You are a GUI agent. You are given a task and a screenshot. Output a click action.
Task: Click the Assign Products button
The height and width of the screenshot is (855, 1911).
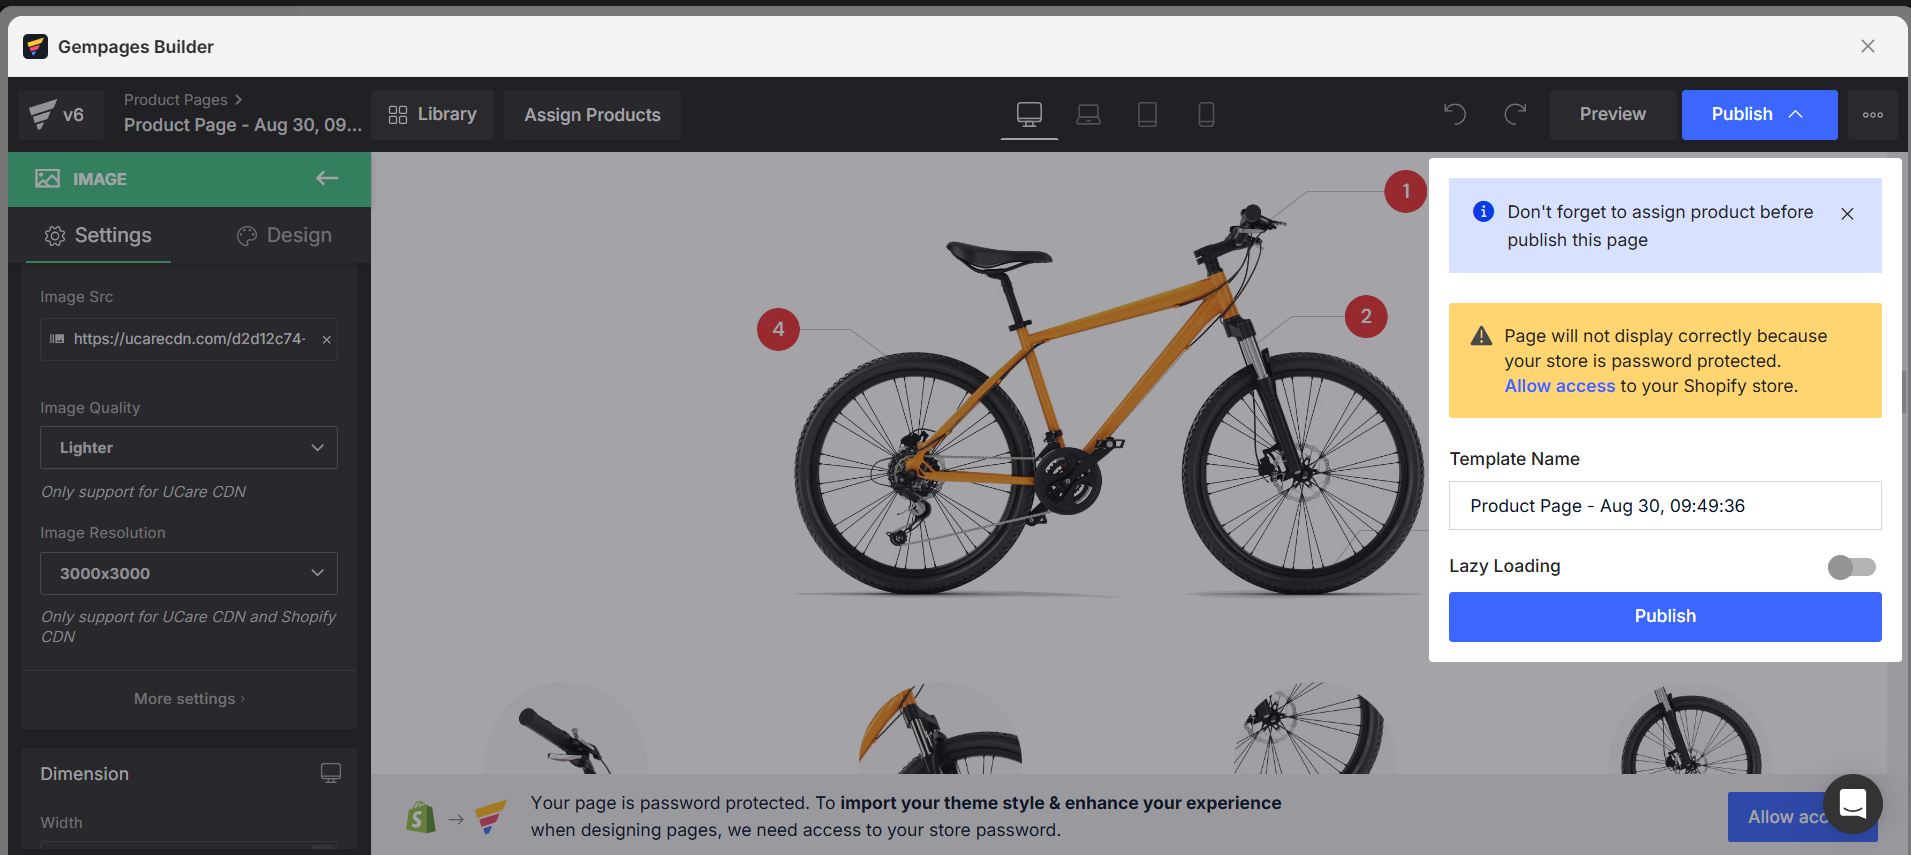[592, 115]
